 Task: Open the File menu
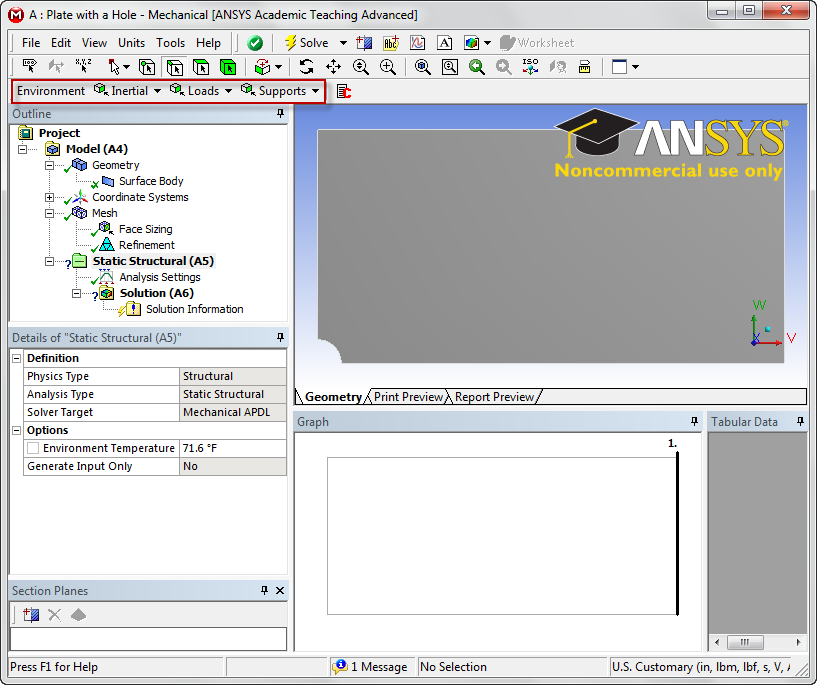pos(31,43)
